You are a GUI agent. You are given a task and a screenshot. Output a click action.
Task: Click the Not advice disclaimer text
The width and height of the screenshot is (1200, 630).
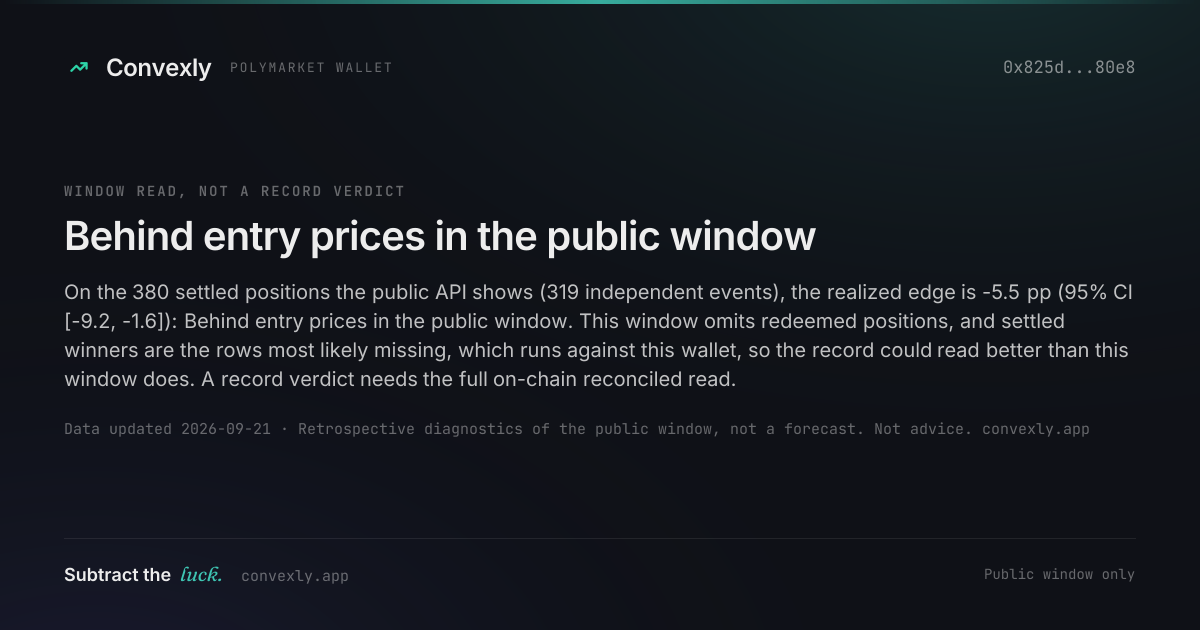923,429
